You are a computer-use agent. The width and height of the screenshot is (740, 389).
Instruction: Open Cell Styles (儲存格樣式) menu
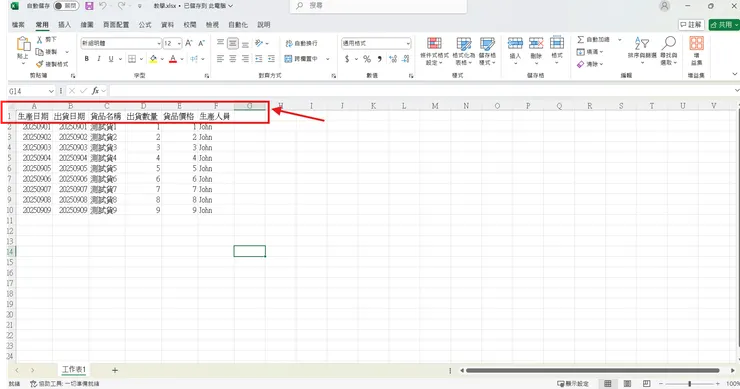(x=487, y=51)
